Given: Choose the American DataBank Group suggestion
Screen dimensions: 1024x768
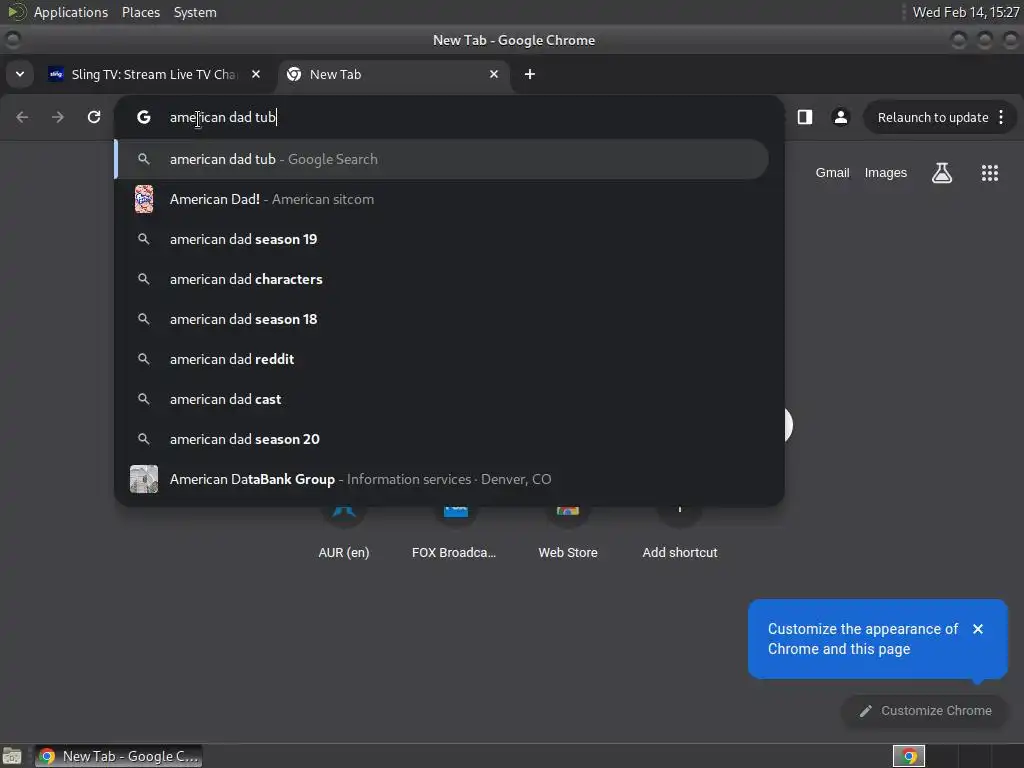Looking at the screenshot, I should click(x=441, y=479).
